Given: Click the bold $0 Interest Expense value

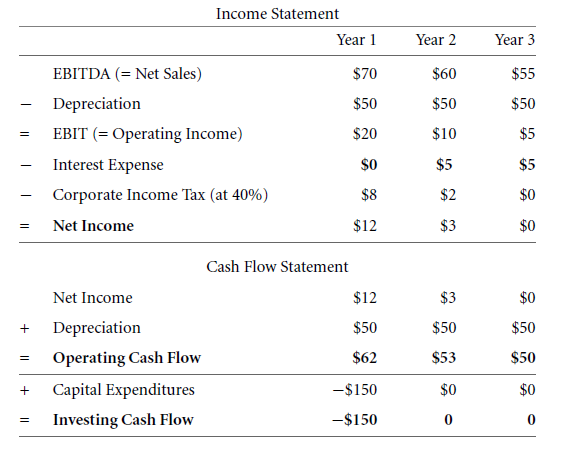Looking at the screenshot, I should tap(369, 165).
